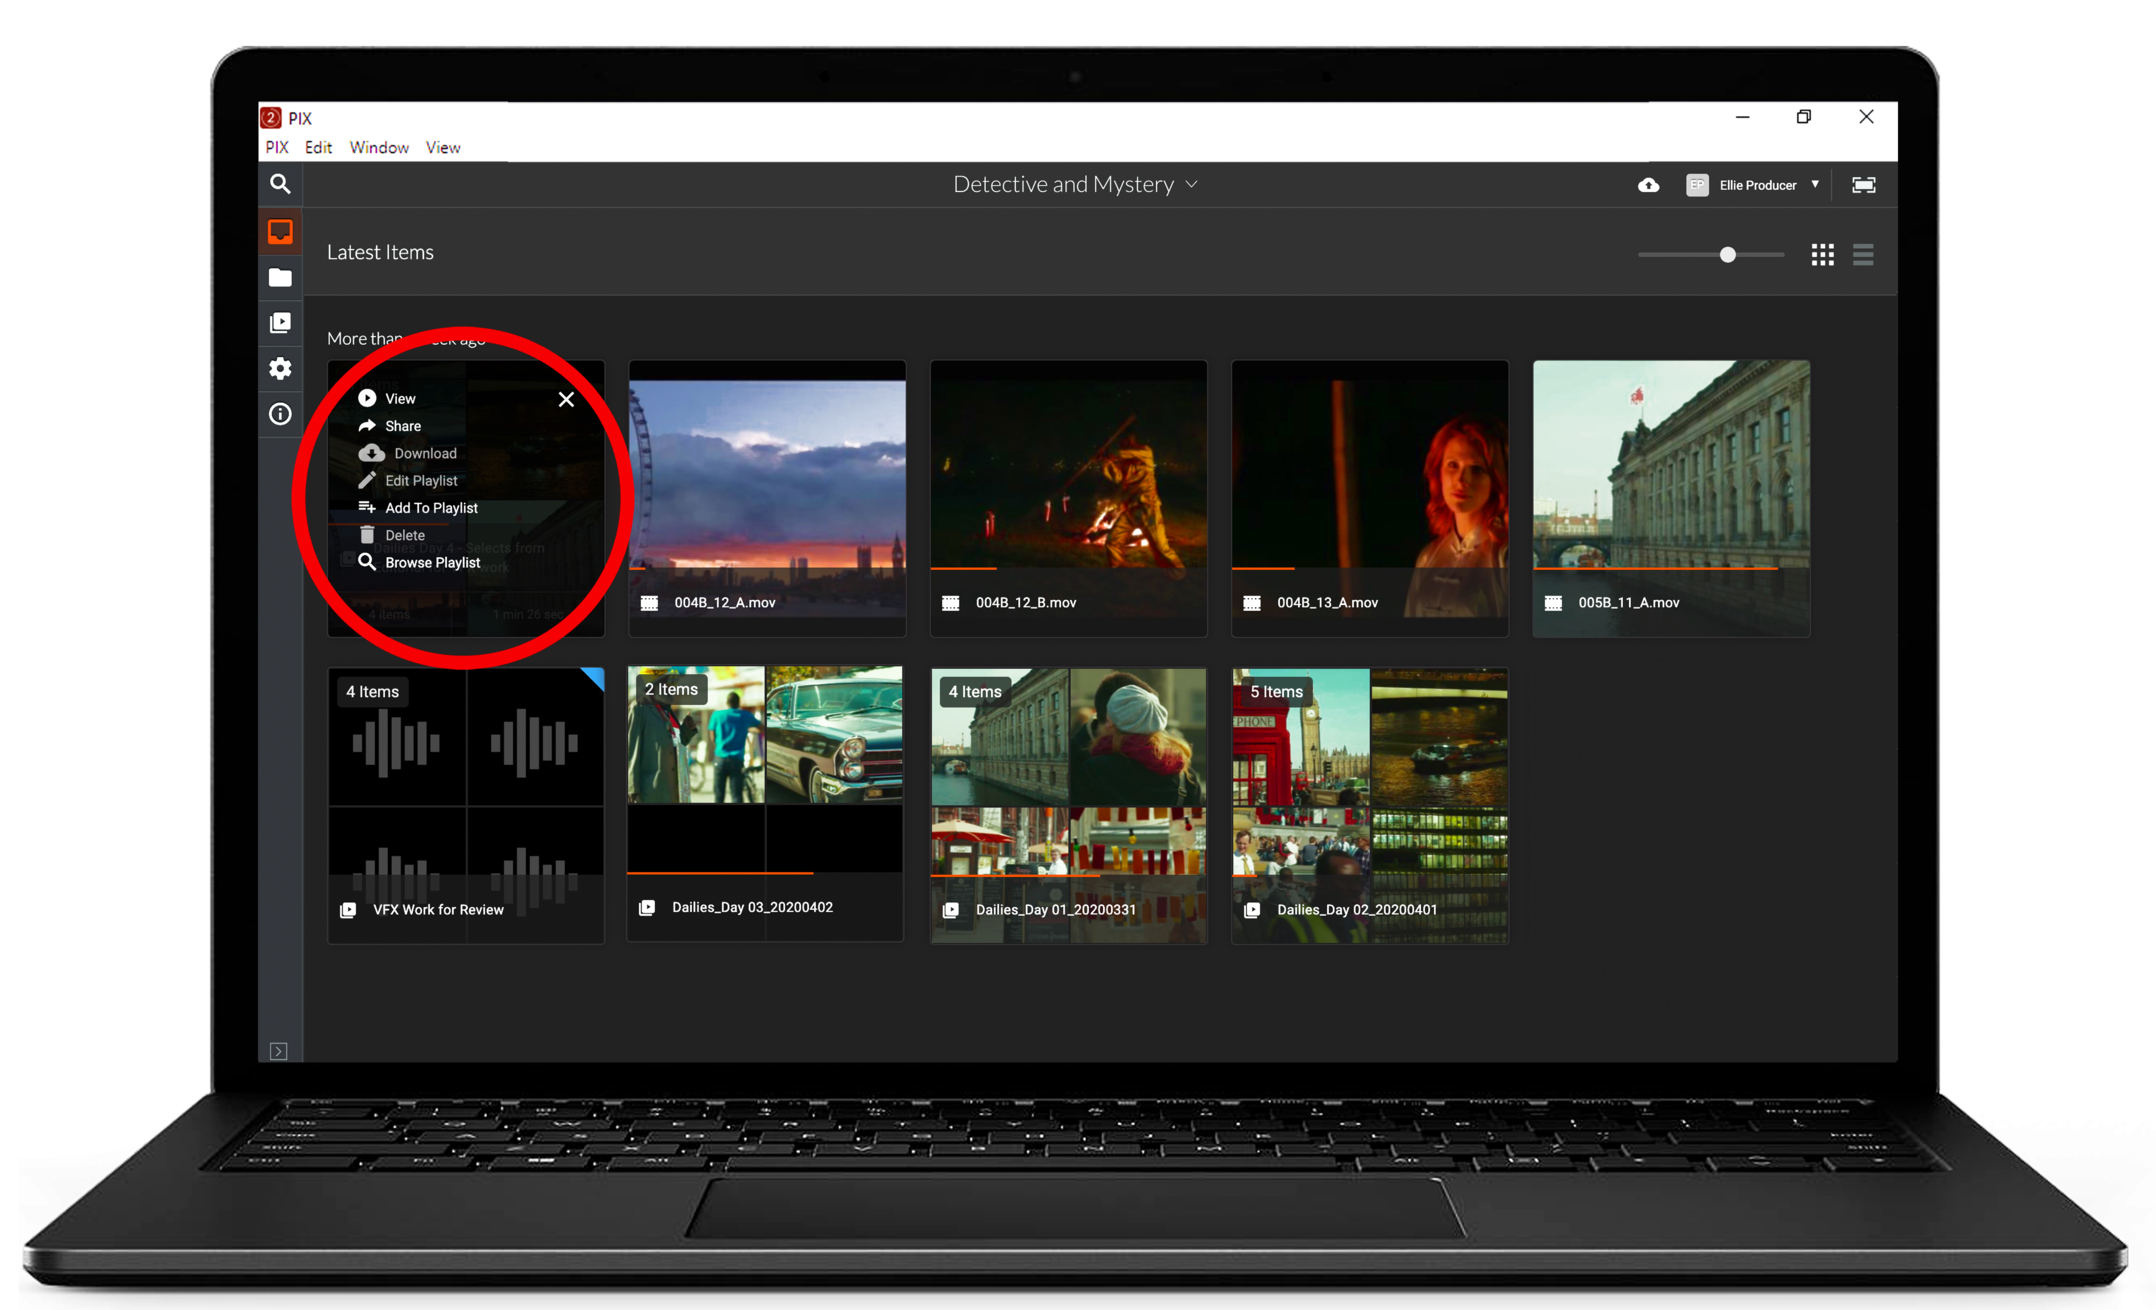The height and width of the screenshot is (1310, 2156).
Task: Open settings gear in sidebar
Action: click(280, 368)
